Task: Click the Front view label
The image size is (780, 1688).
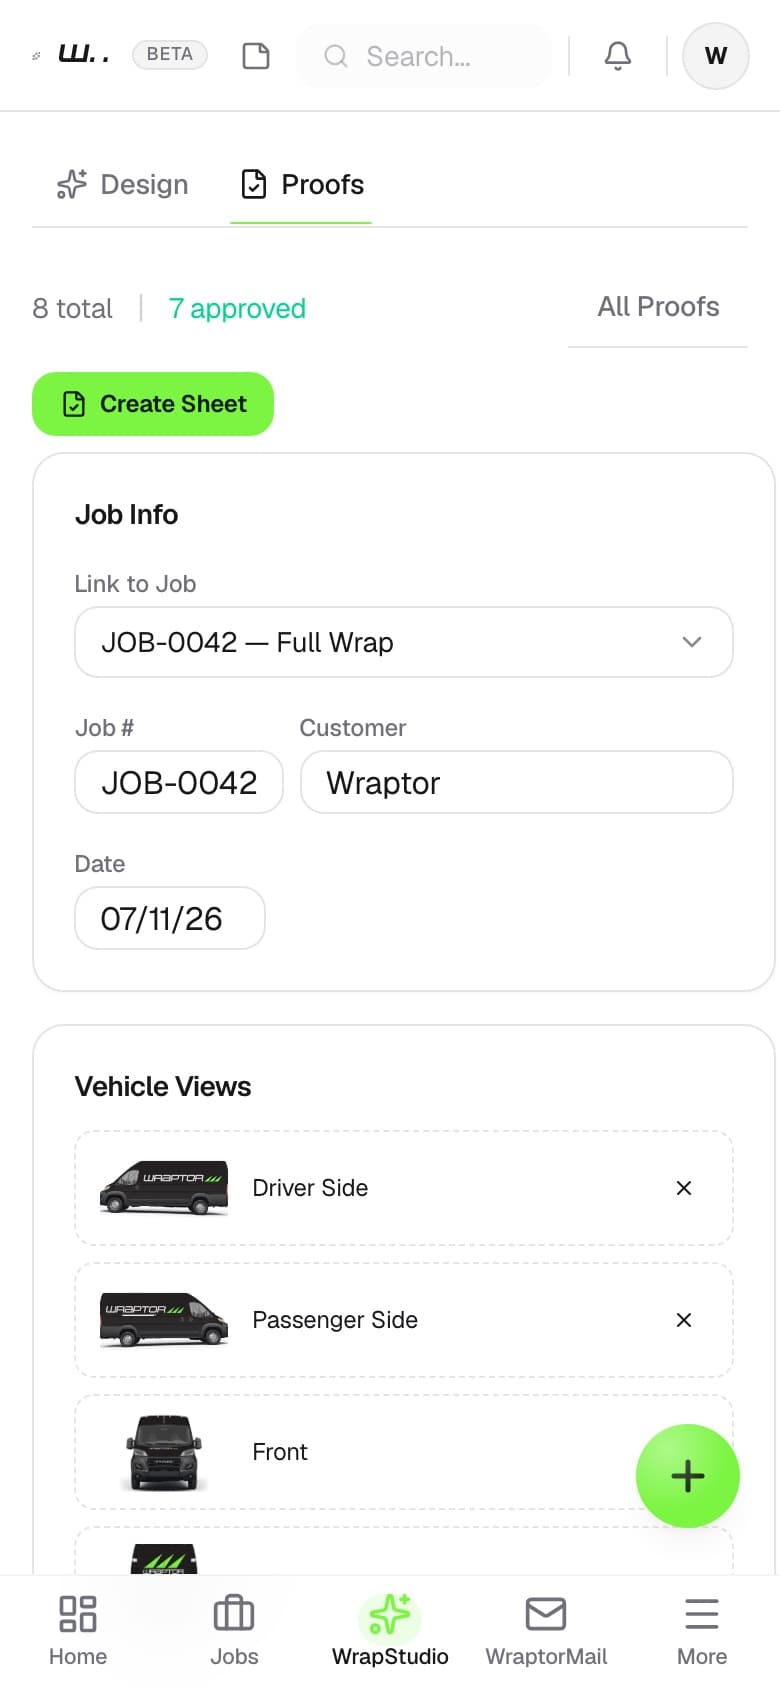Action: 280,1452
